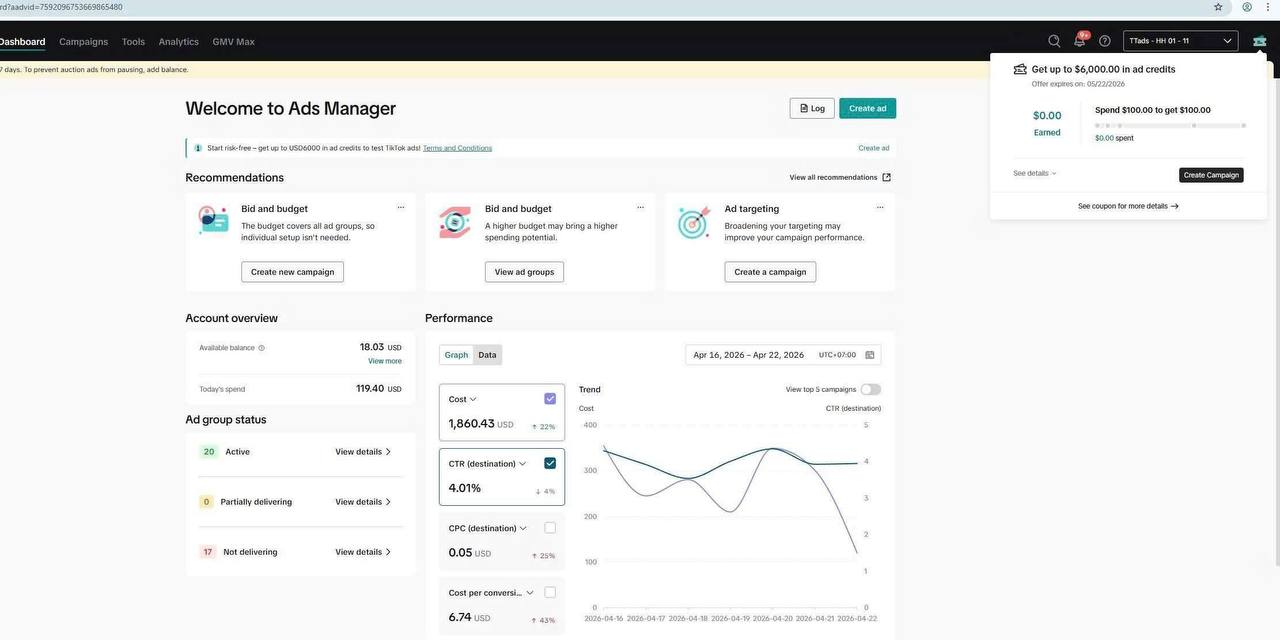Expand the CTR (destination) metric dropdown
Image resolution: width=1280 pixels, height=640 pixels.
[522, 464]
